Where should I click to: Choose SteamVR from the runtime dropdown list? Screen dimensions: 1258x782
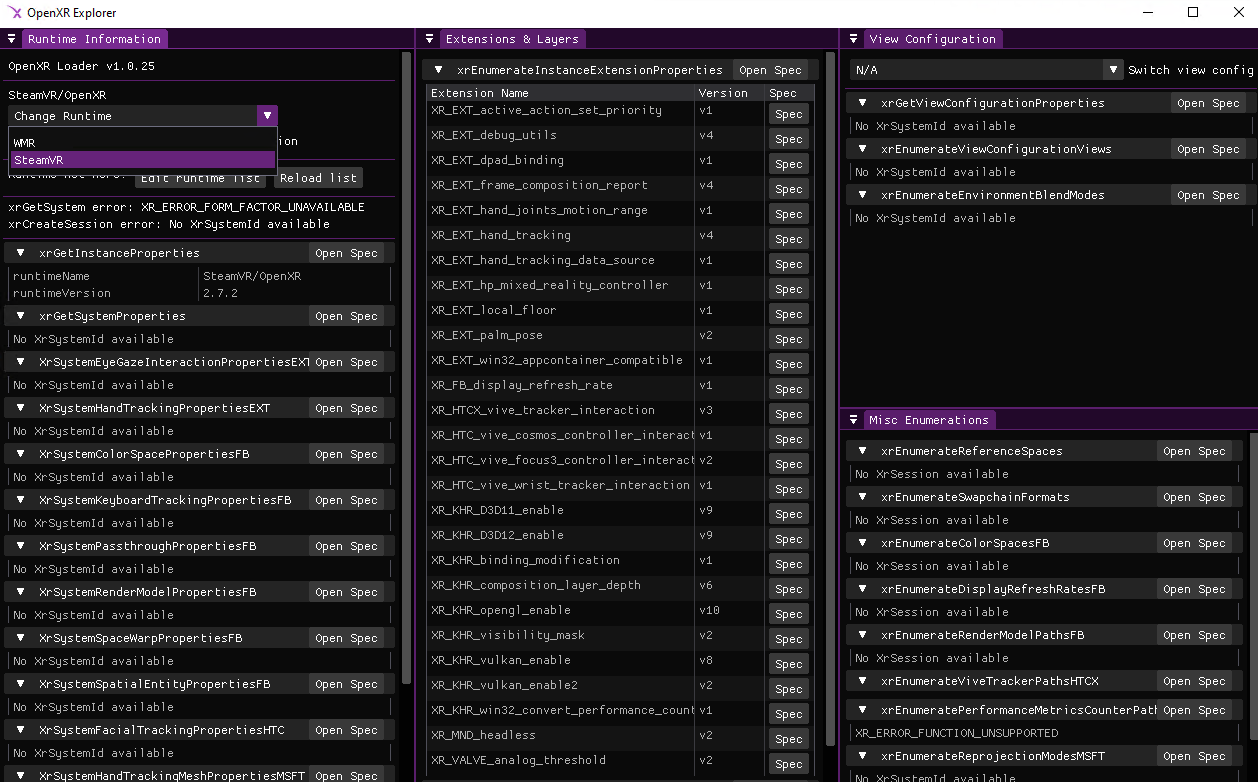[143, 160]
